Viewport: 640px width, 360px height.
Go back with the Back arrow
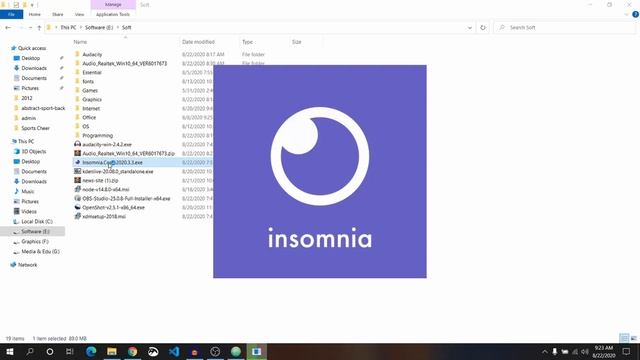tap(8, 27)
